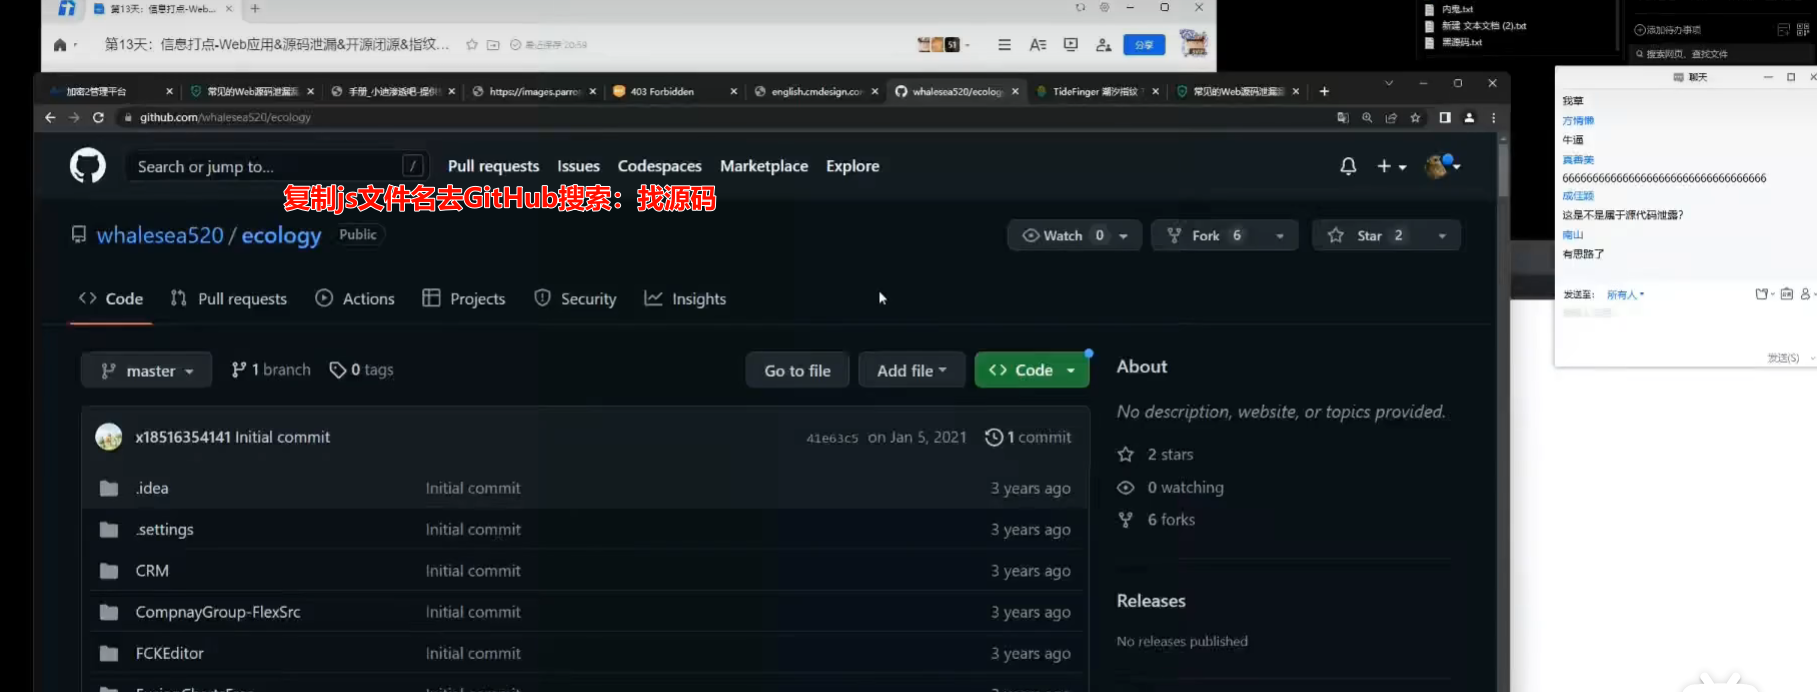Open the whalesea520 owner link

[160, 235]
